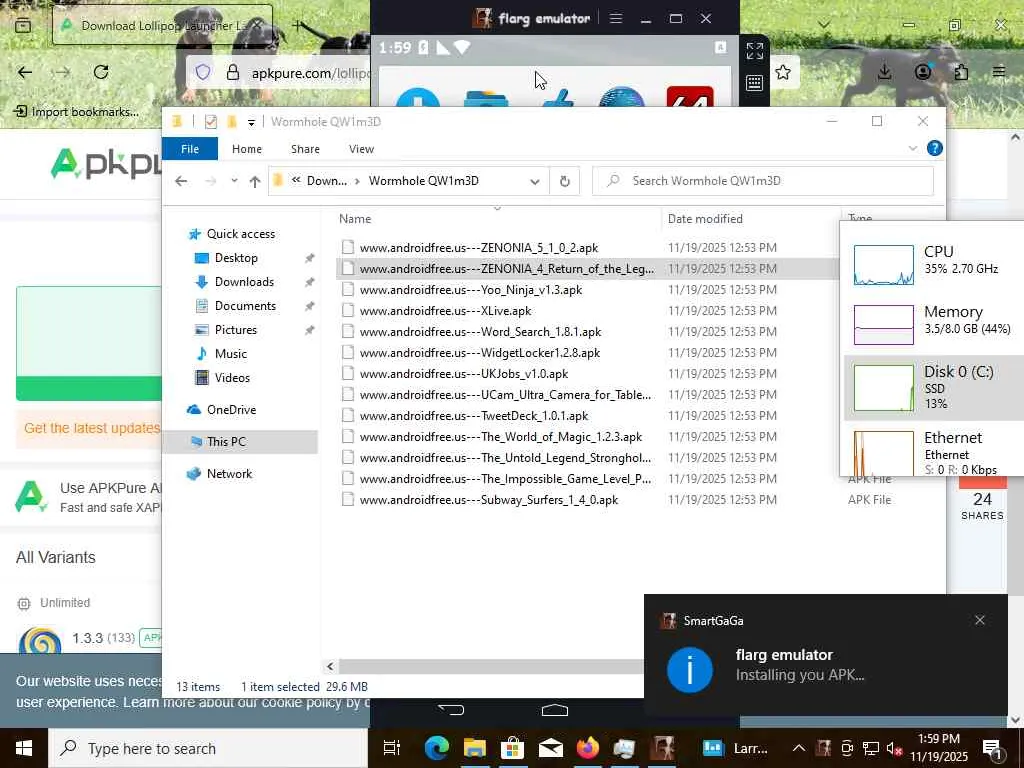Viewport: 1024px width, 768px height.
Task: Click the Explorer horizontal scrollbar
Action: point(490,666)
